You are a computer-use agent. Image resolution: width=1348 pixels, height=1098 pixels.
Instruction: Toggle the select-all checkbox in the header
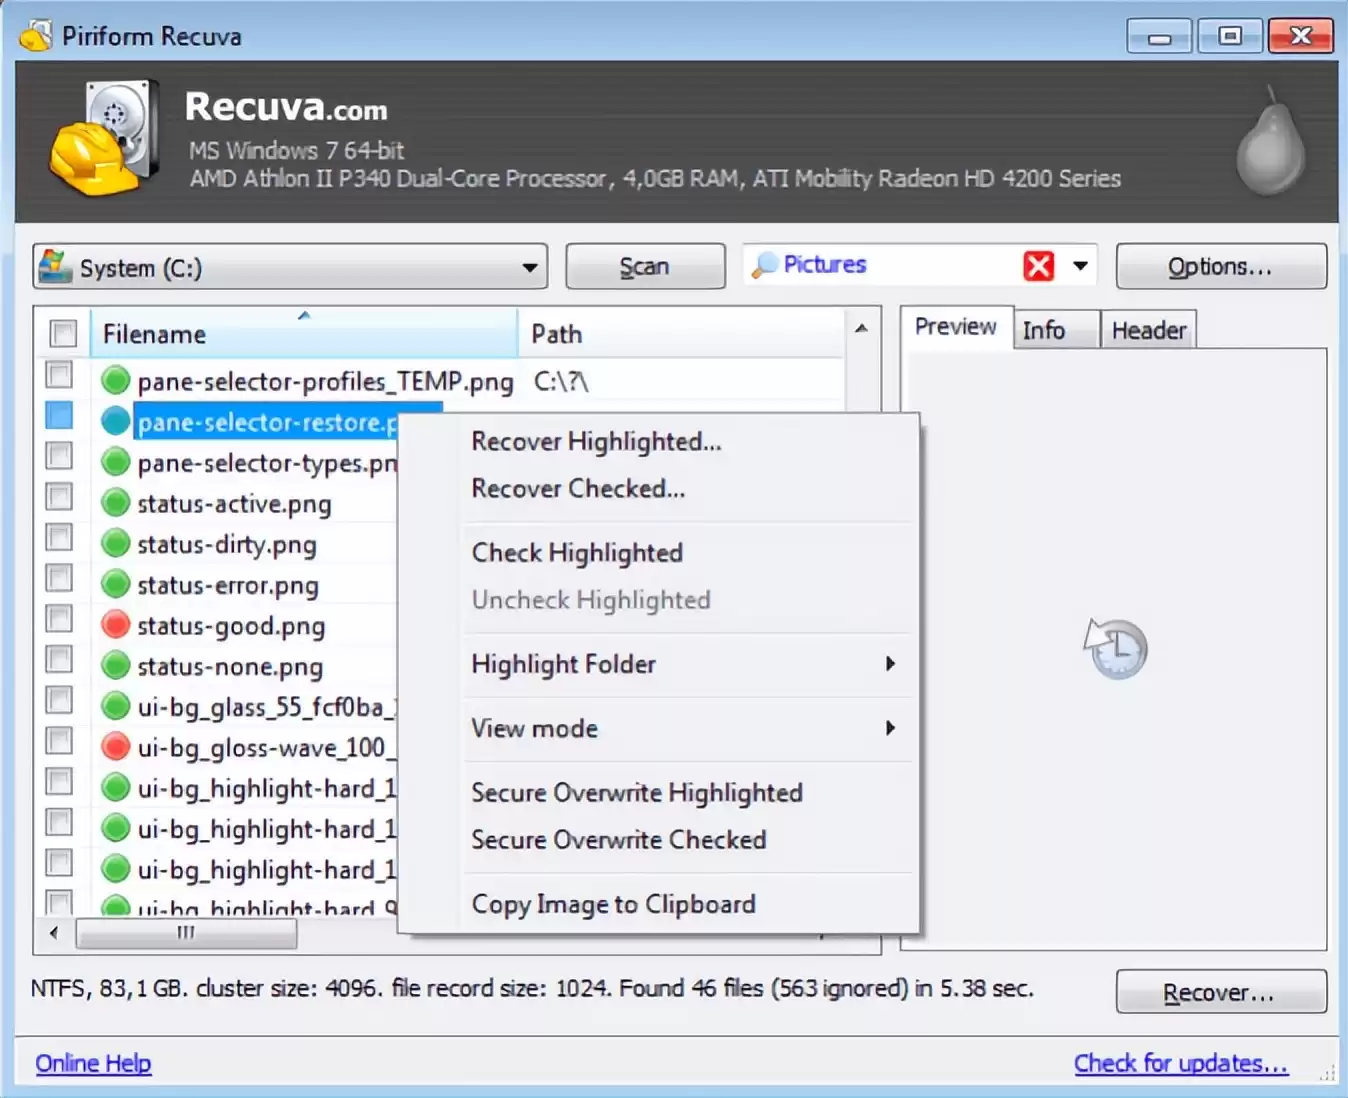coord(63,333)
